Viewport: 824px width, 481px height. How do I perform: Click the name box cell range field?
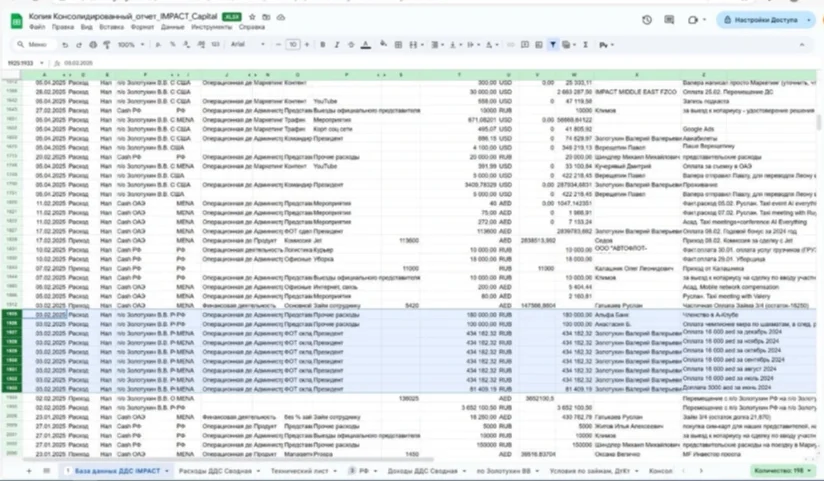25,63
